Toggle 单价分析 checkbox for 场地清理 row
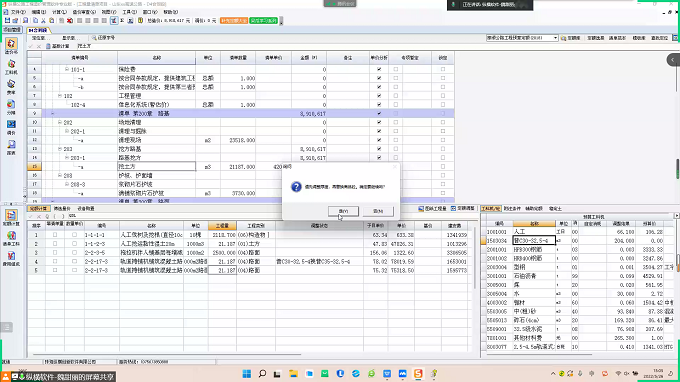This screenshot has width=680, height=382. 379,122
